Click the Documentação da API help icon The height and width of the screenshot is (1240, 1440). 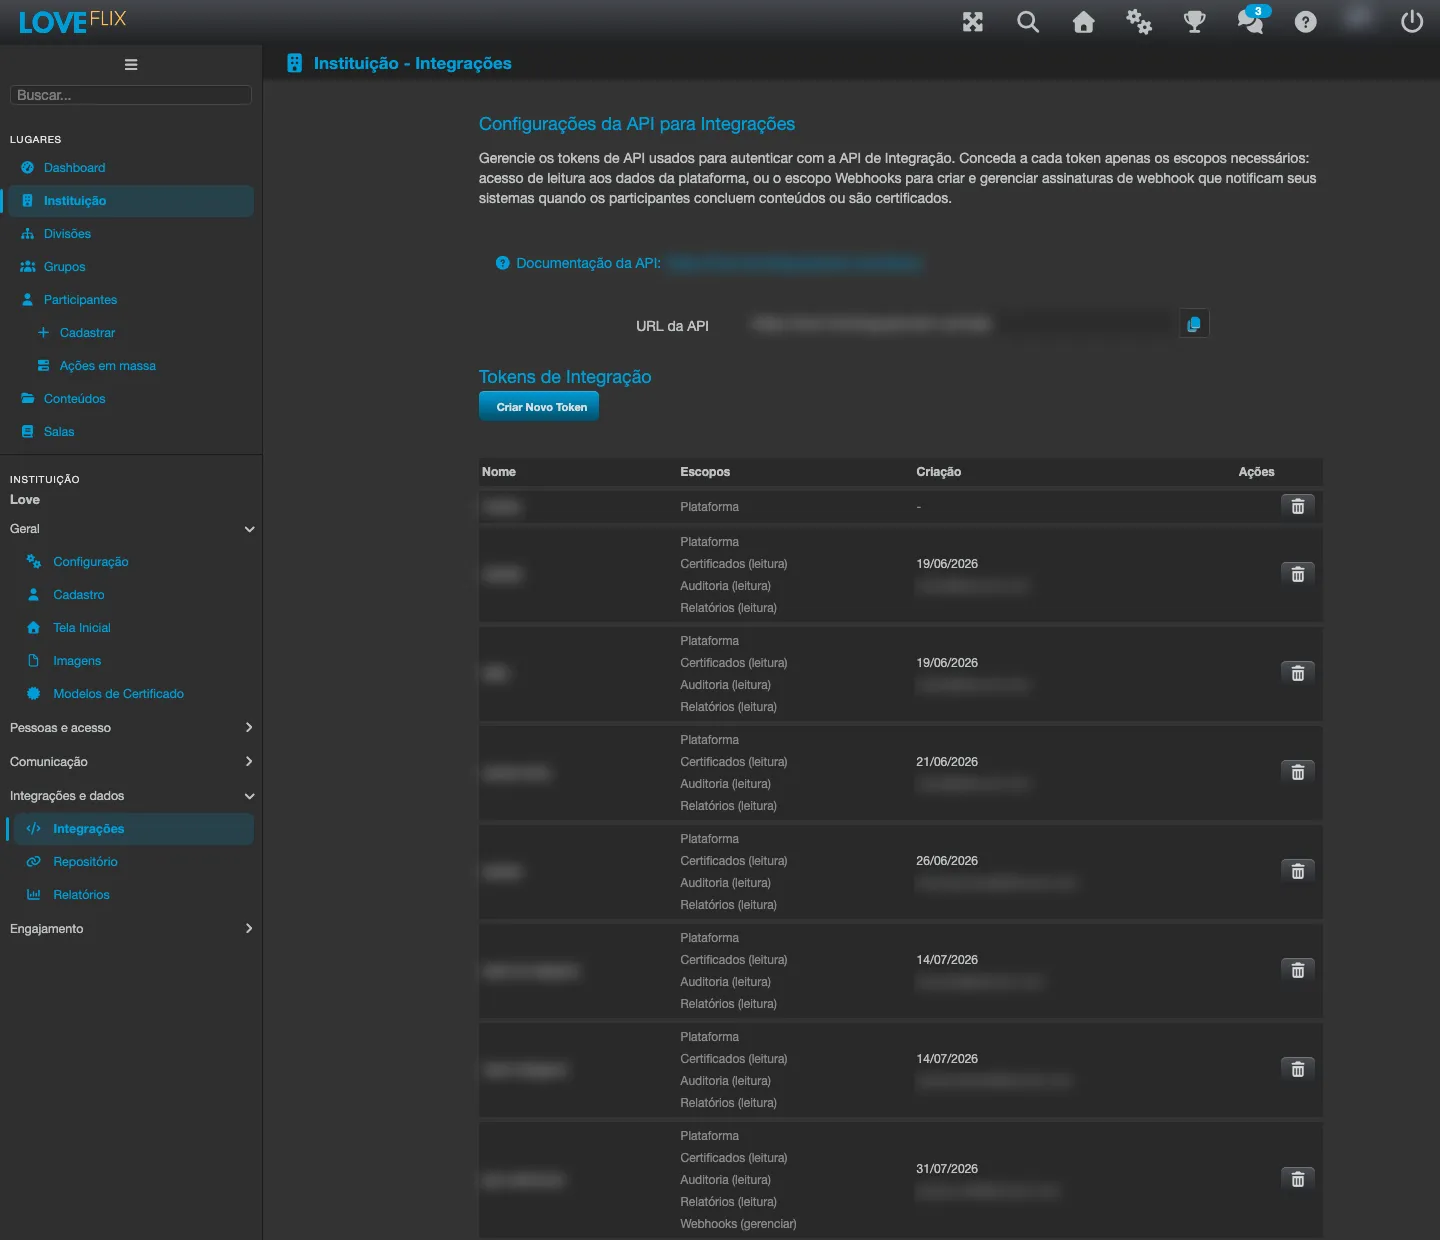point(503,263)
